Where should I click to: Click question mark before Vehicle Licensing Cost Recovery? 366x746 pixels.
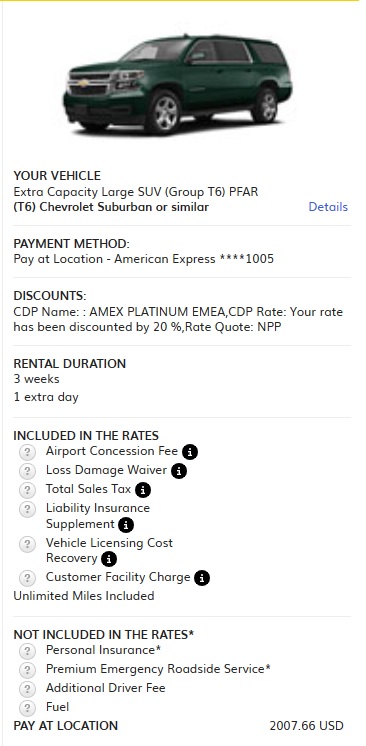point(28,544)
